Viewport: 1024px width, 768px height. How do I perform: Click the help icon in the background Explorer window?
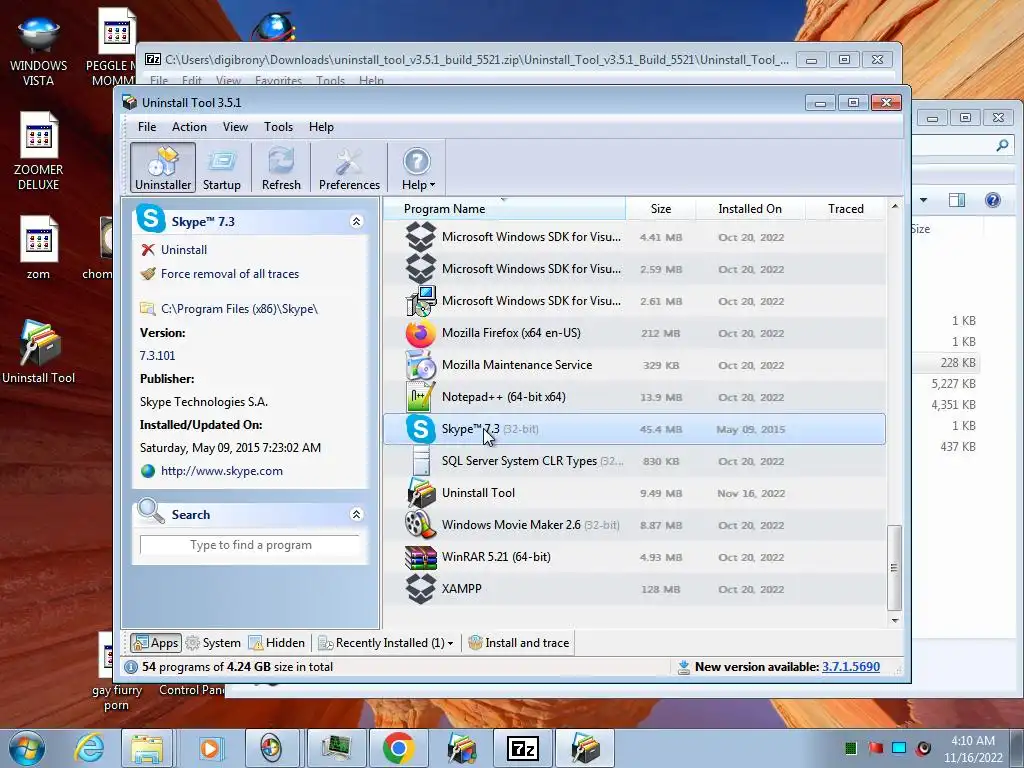tap(993, 200)
